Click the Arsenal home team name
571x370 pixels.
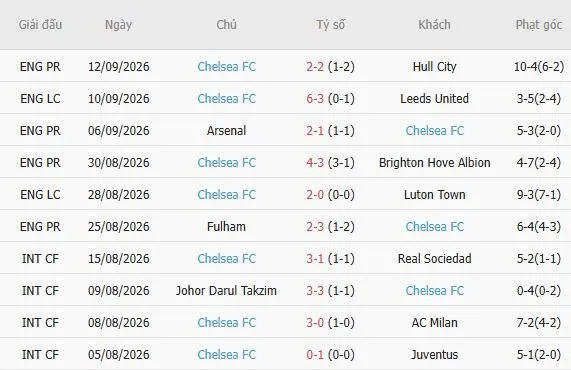pos(227,131)
